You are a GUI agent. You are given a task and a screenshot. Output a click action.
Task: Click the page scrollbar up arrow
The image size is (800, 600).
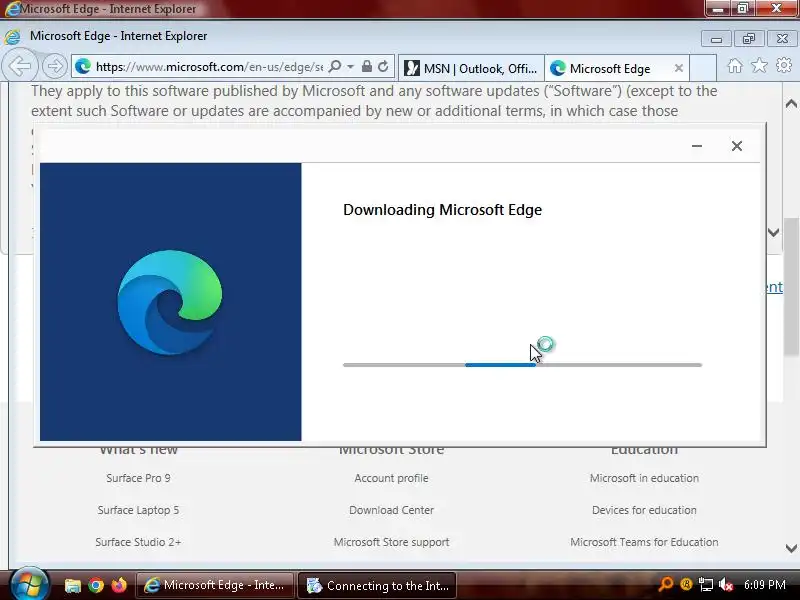click(791, 104)
